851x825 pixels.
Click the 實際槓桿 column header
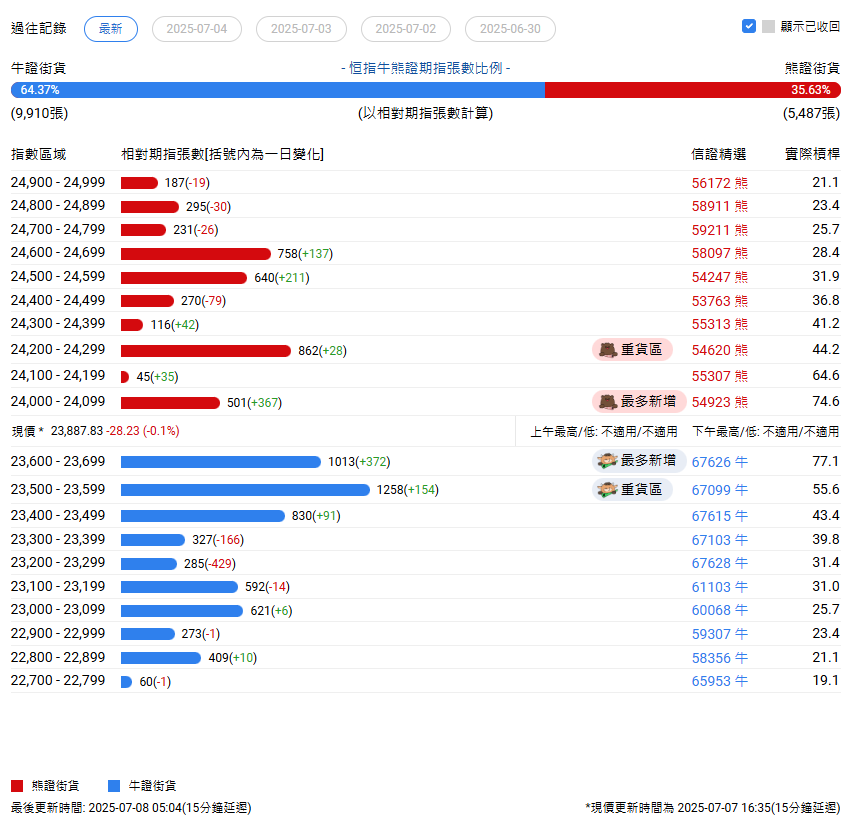click(x=812, y=155)
